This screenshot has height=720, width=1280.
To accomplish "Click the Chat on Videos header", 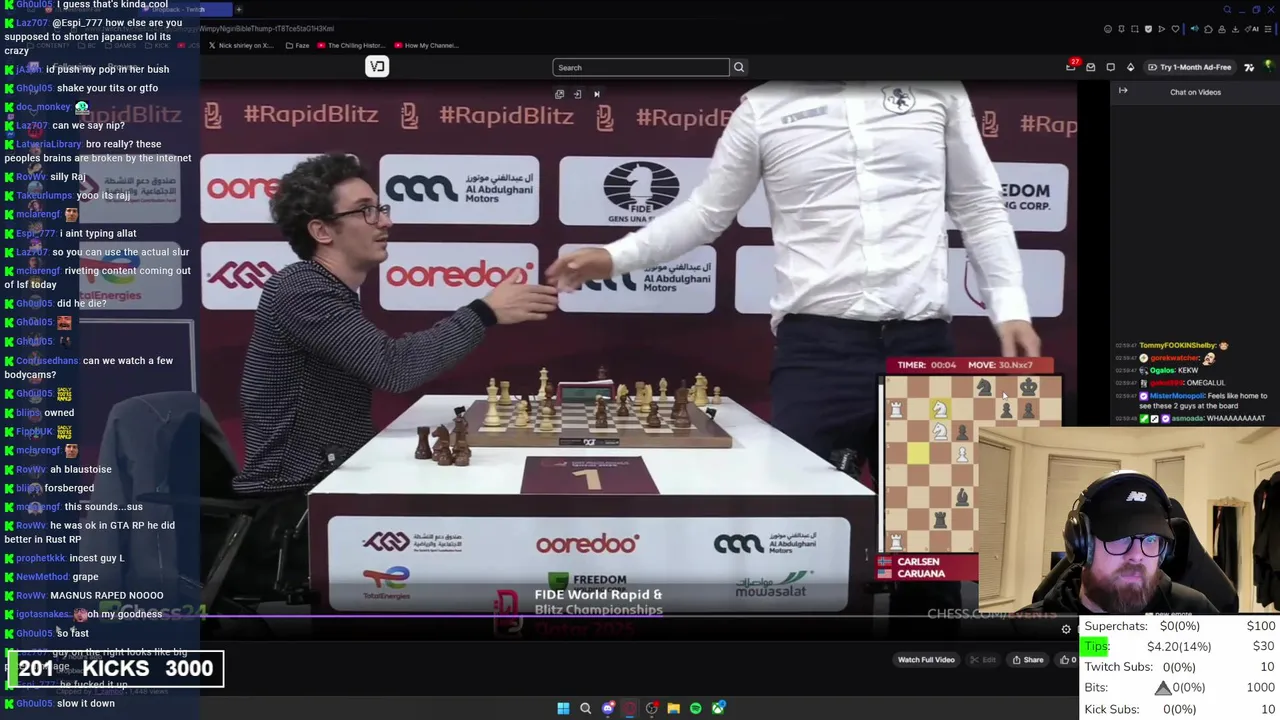I will click(x=1195, y=92).
